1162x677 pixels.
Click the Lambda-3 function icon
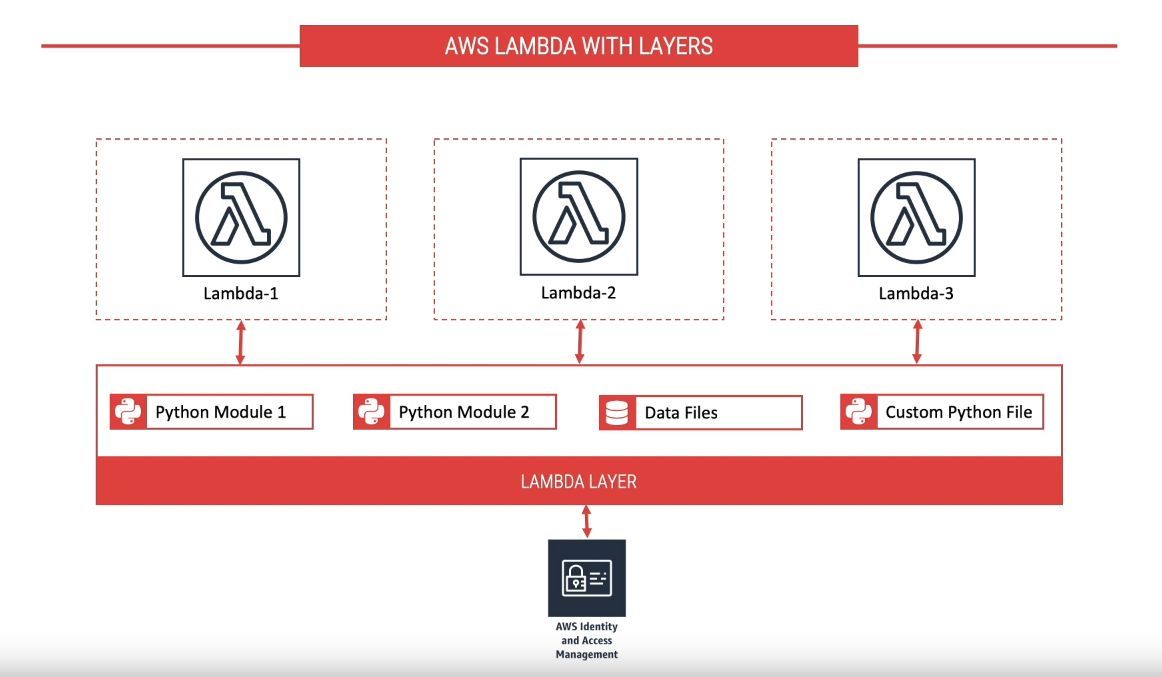[917, 217]
